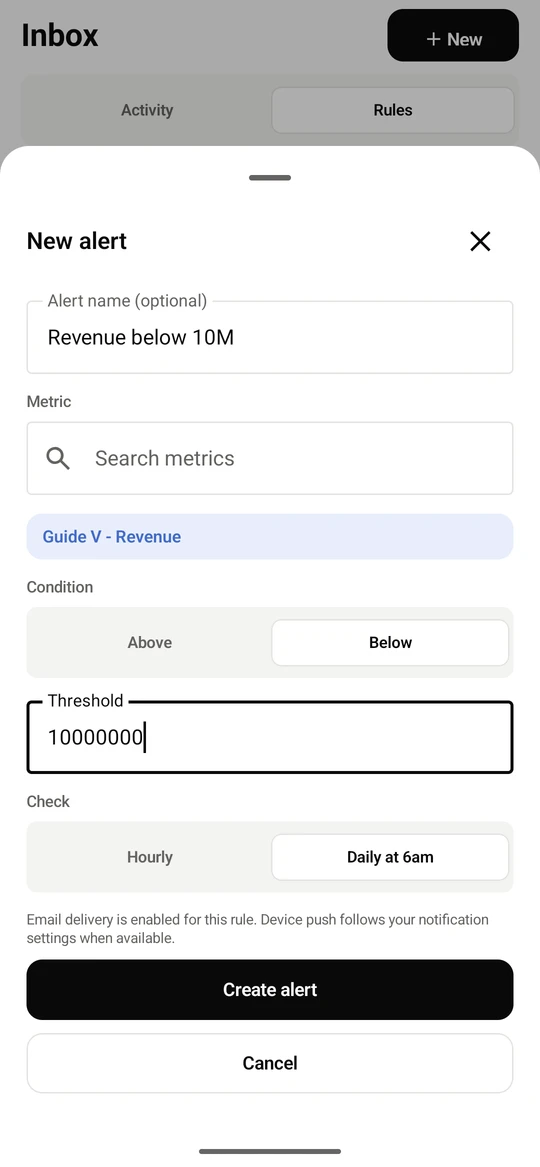Choose the Hourly check frequency

point(150,857)
